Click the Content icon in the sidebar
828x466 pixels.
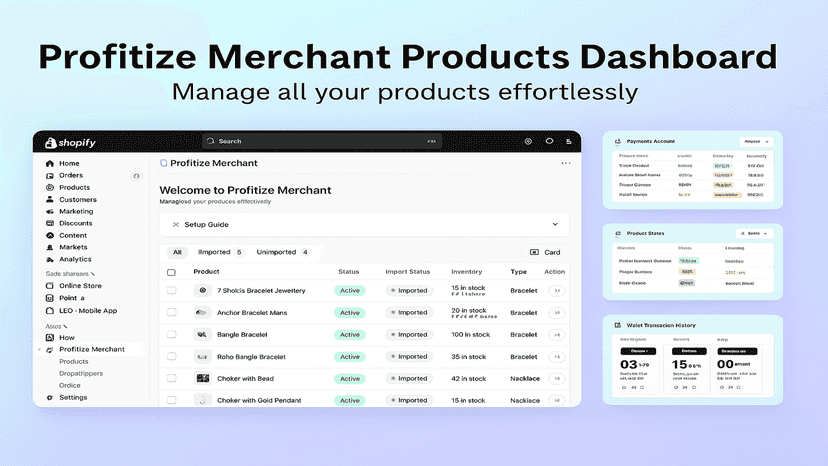(x=50, y=236)
